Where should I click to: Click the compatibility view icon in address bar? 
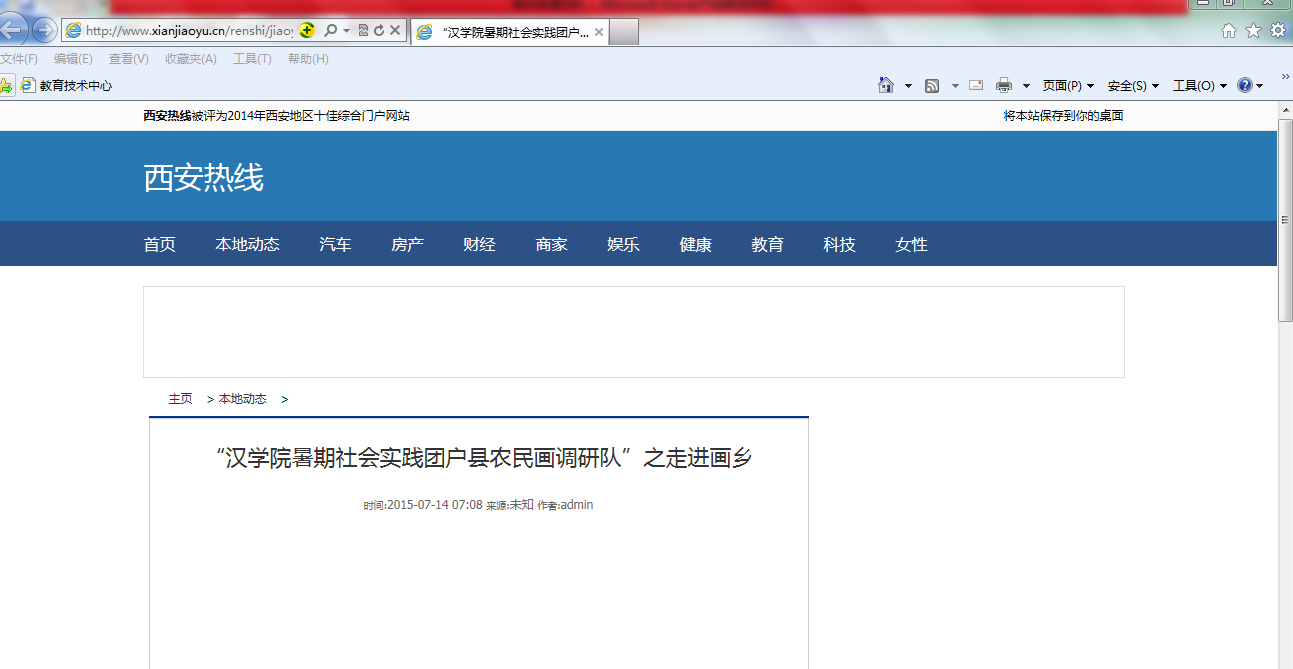point(364,31)
